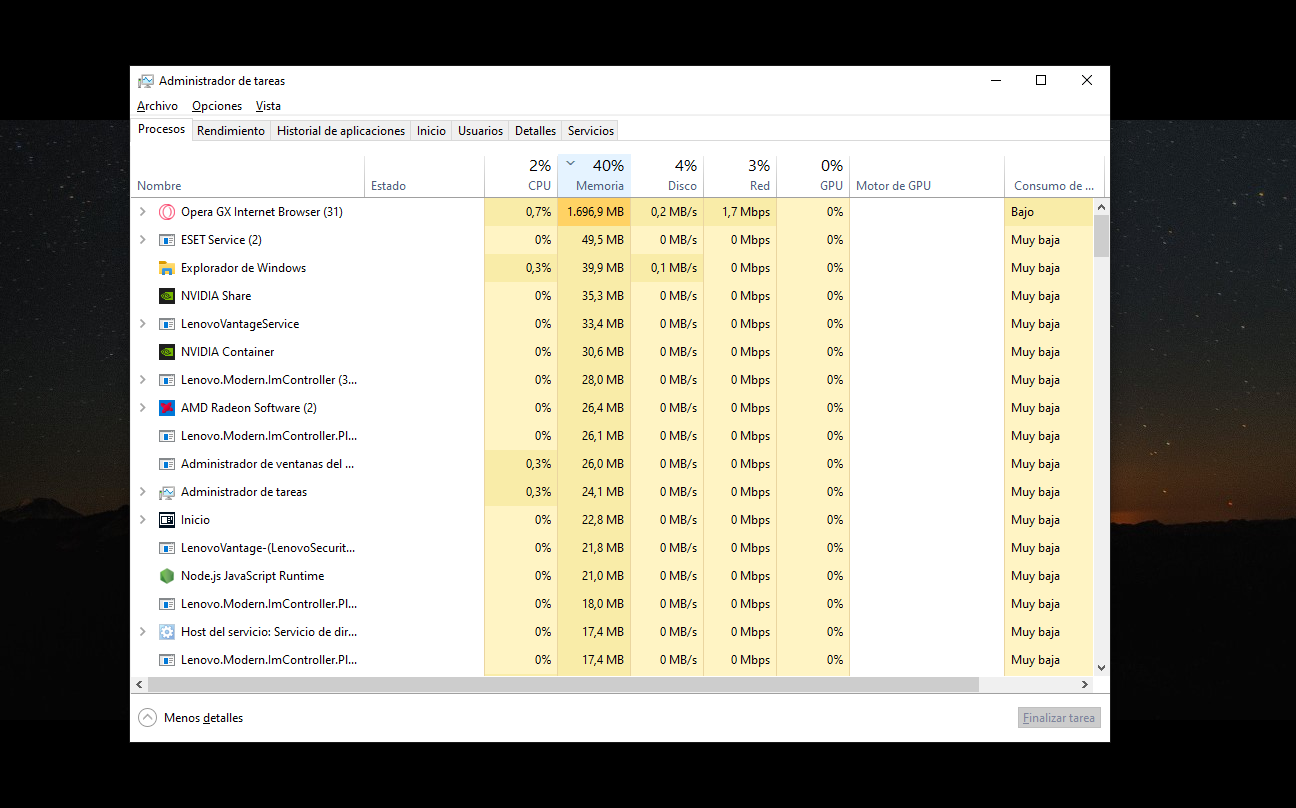The height and width of the screenshot is (808, 1296).
Task: Click the NVIDIA Container icon
Action: (x=167, y=352)
